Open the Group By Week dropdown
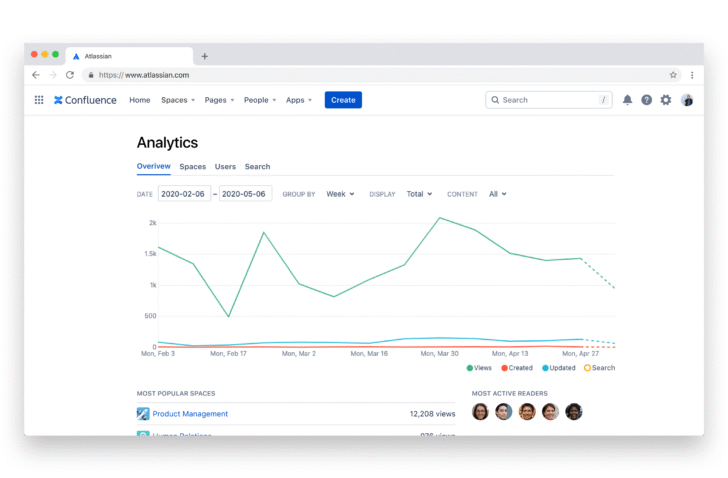The image size is (728, 478). click(340, 194)
